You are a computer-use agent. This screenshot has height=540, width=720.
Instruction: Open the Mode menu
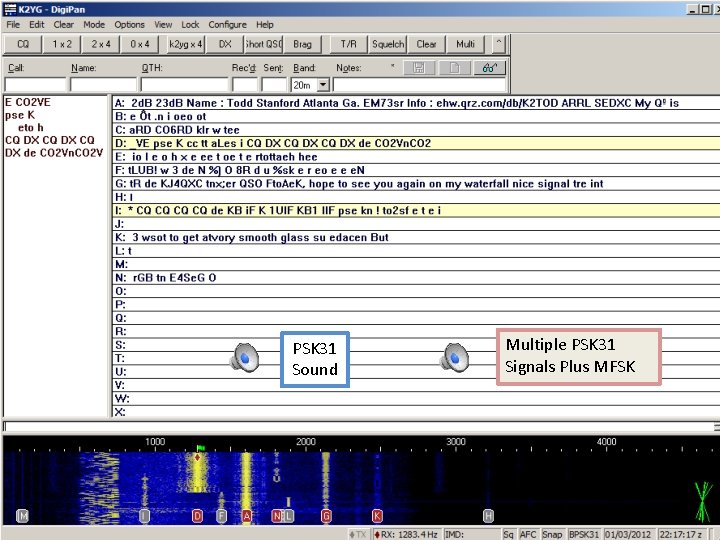94,25
